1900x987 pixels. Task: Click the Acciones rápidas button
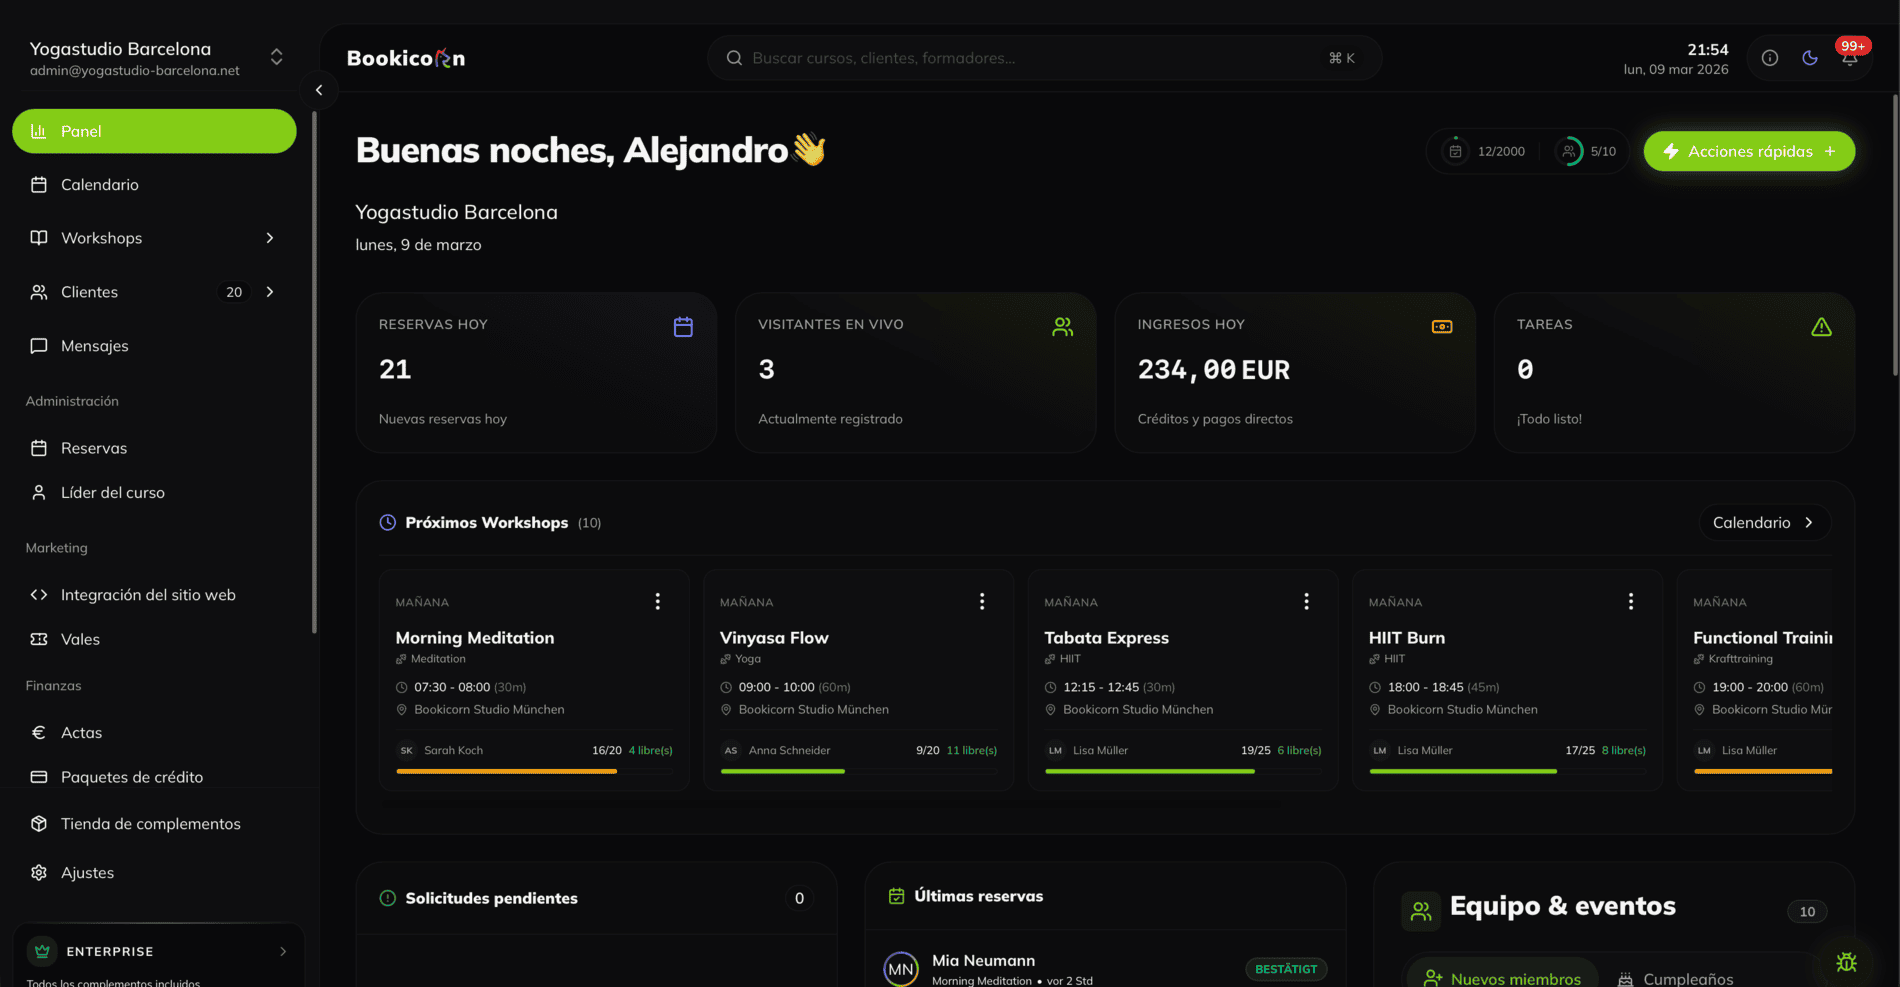tap(1749, 151)
